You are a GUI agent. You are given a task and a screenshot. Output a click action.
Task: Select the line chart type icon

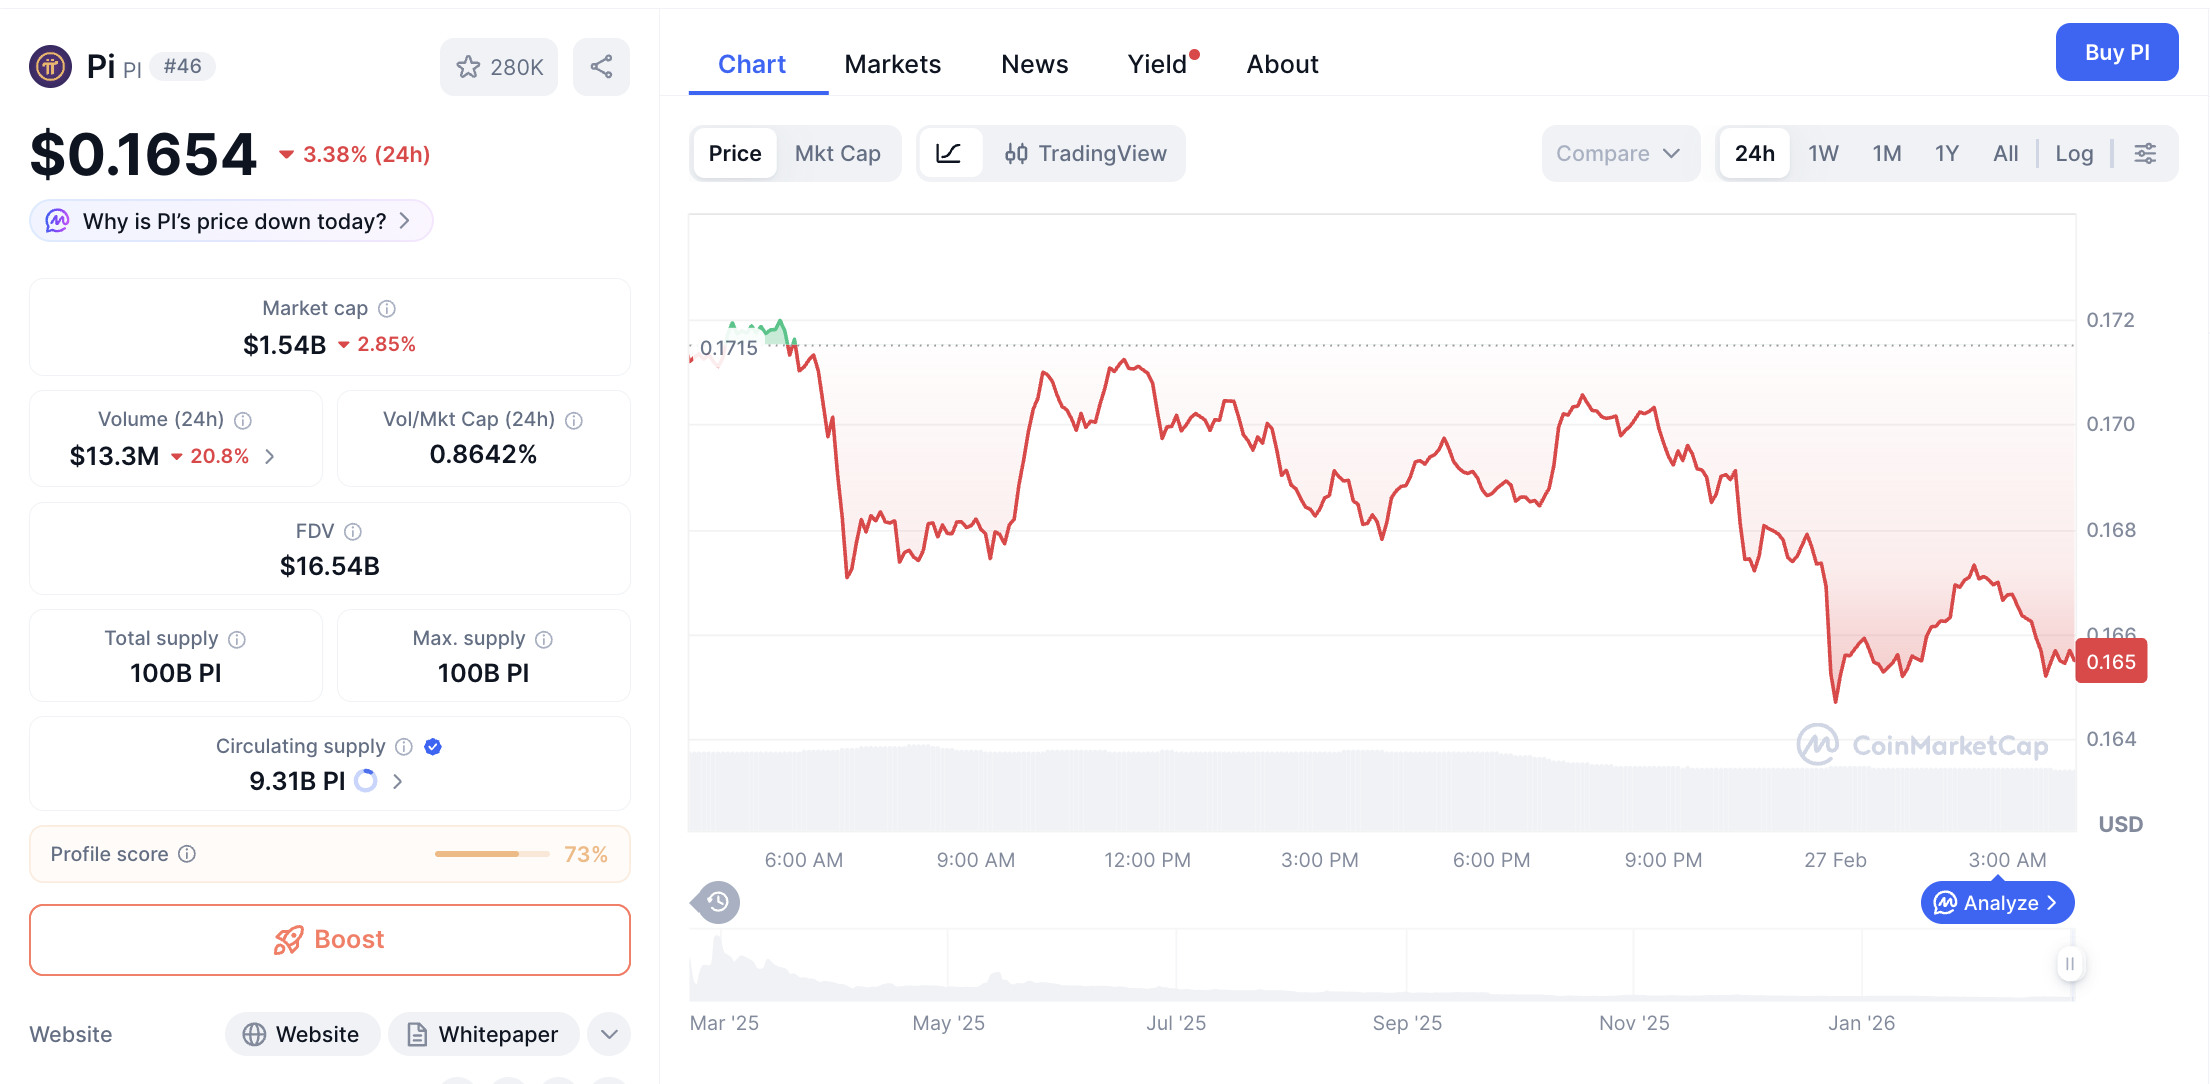tap(949, 153)
